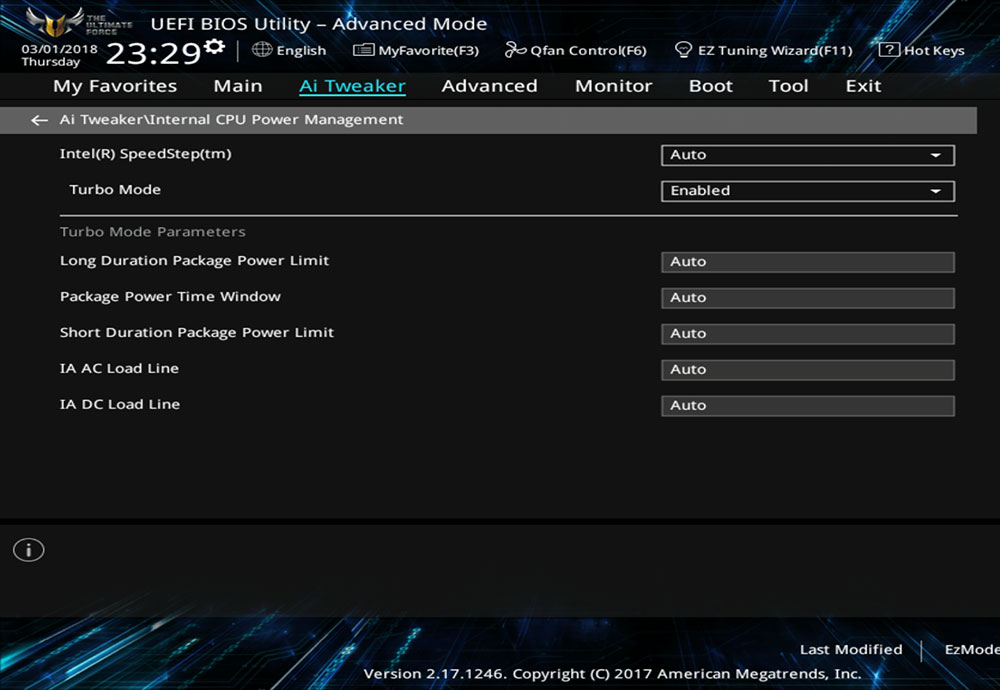Image resolution: width=1000 pixels, height=690 pixels.
Task: Click the IA DC Load Line label
Action: (120, 404)
